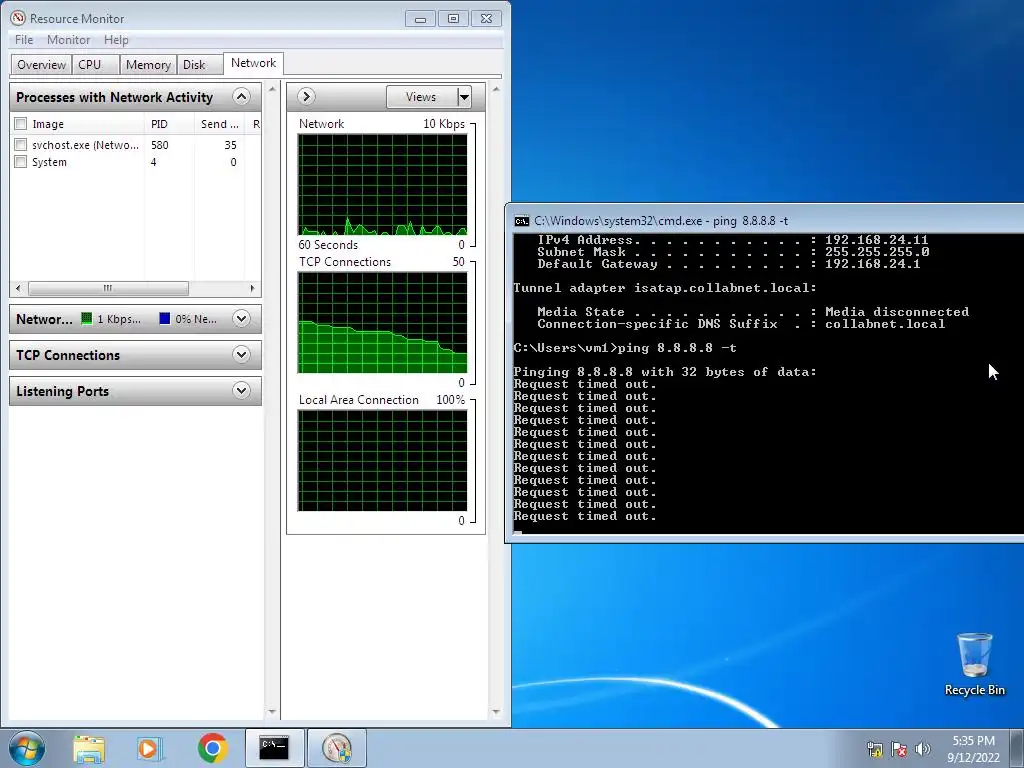
Task: Check the System process checkbox
Action: (21, 162)
